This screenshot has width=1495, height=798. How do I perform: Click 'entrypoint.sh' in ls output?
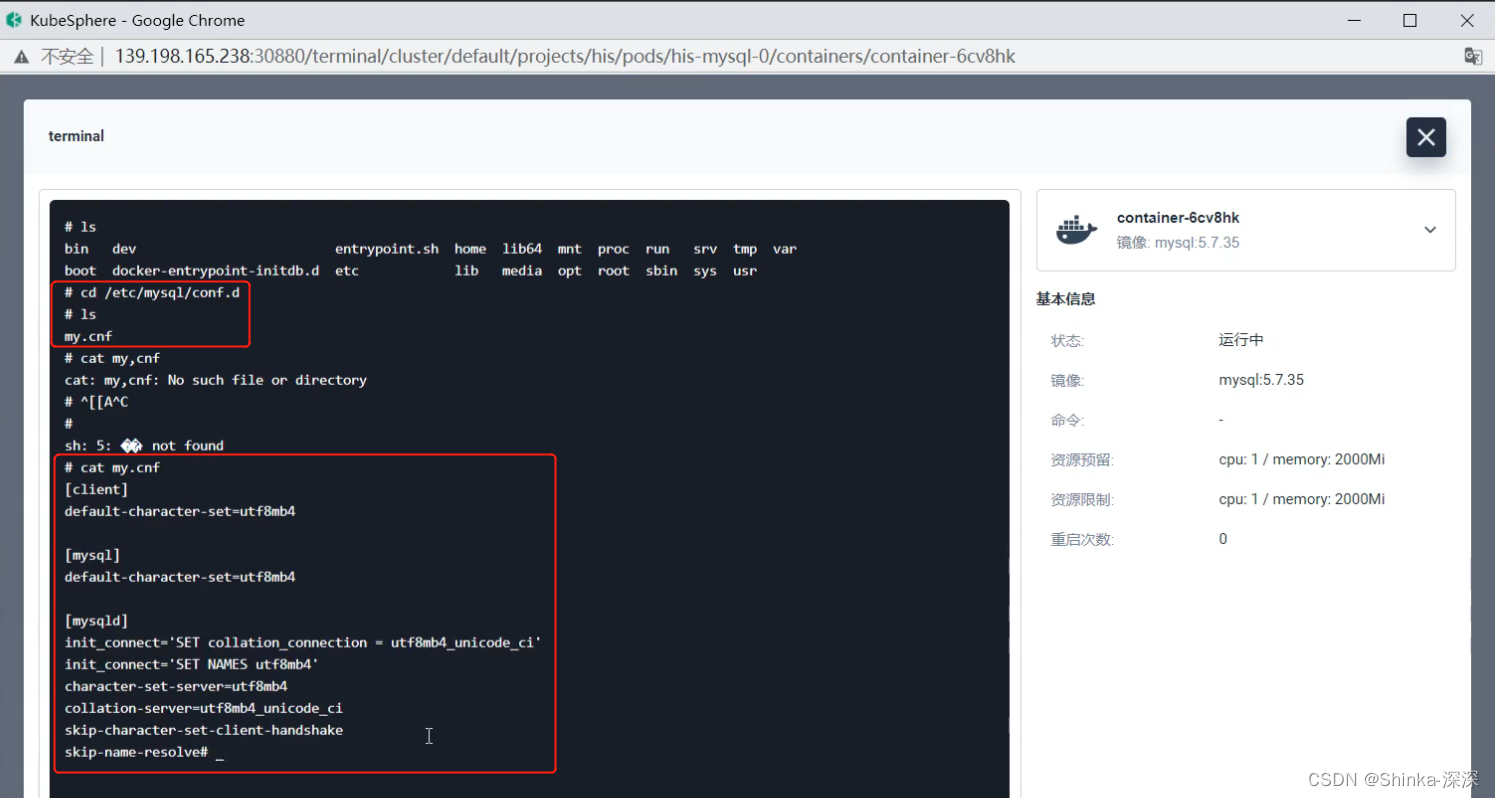click(x=387, y=249)
